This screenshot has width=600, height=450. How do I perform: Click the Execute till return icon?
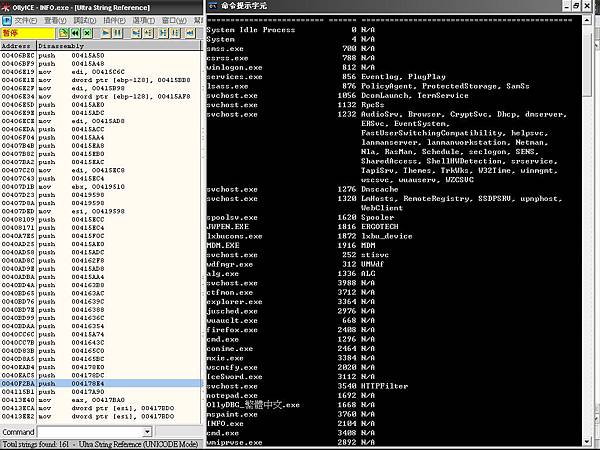[190, 34]
